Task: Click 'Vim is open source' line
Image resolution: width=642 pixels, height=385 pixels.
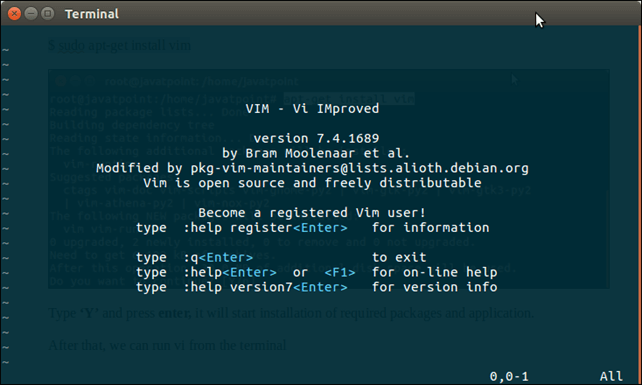Action: [312, 183]
